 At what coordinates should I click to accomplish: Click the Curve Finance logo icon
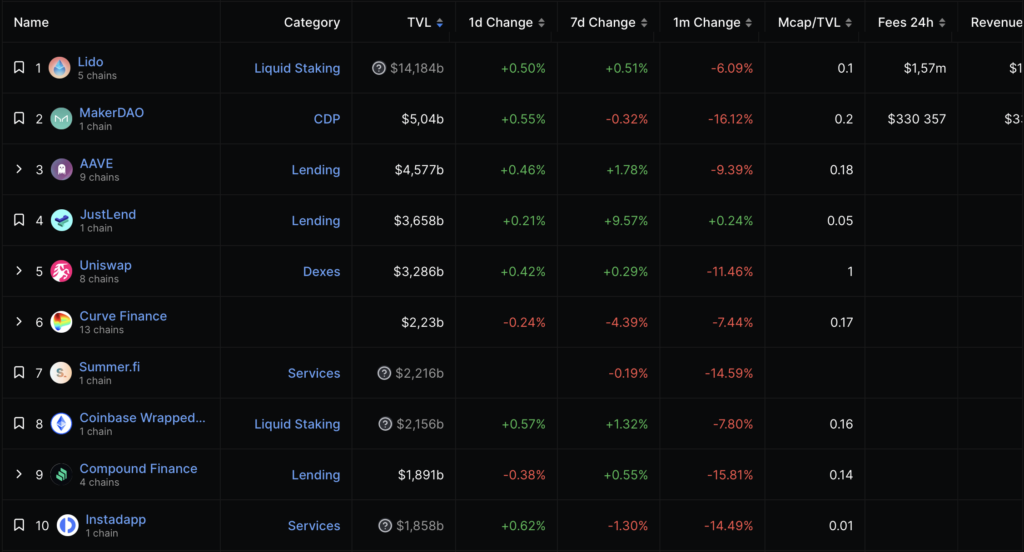click(x=62, y=322)
